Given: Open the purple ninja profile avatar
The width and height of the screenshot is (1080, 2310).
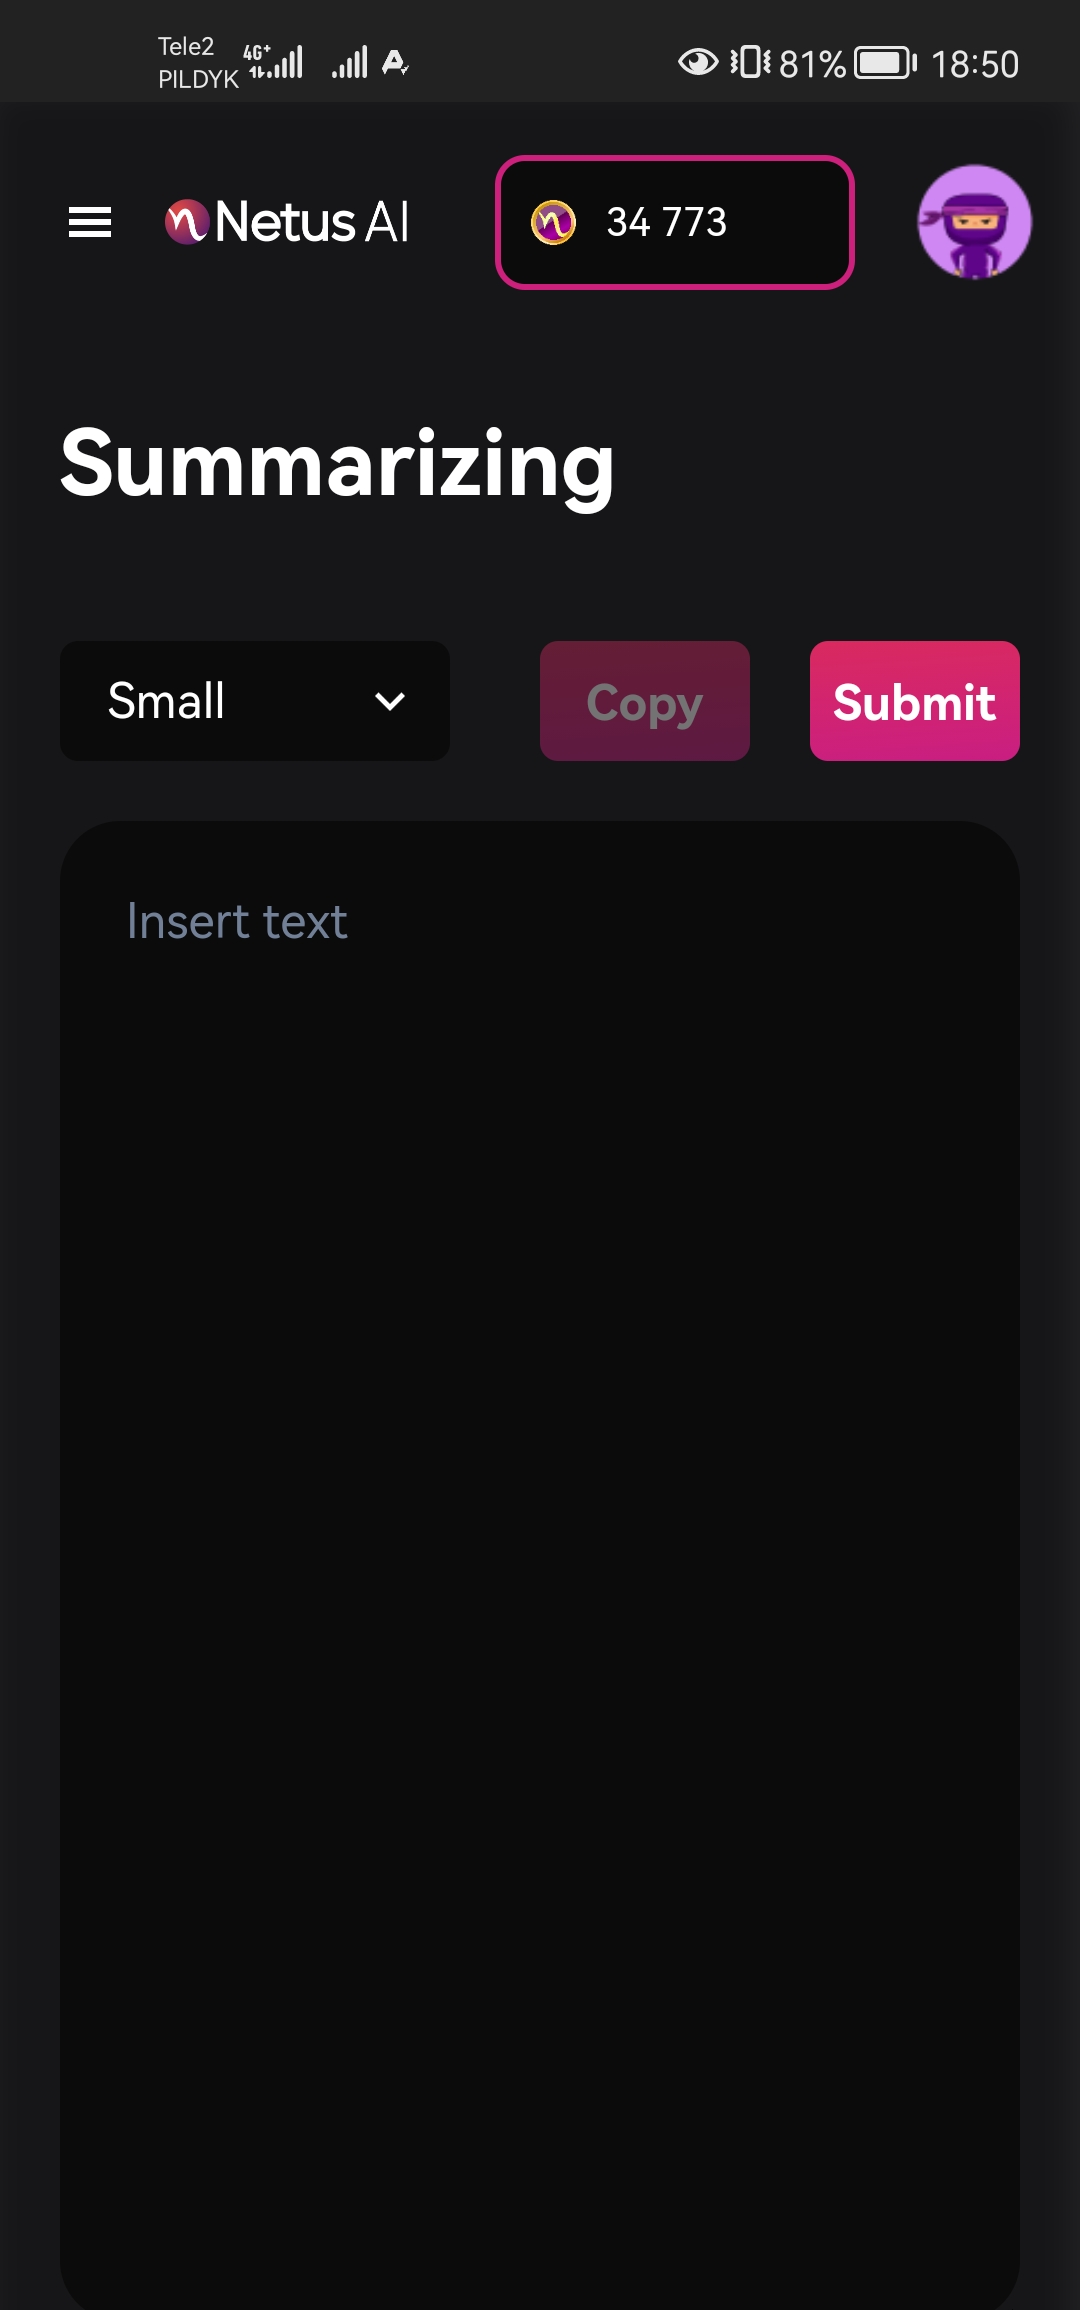Looking at the screenshot, I should (975, 222).
